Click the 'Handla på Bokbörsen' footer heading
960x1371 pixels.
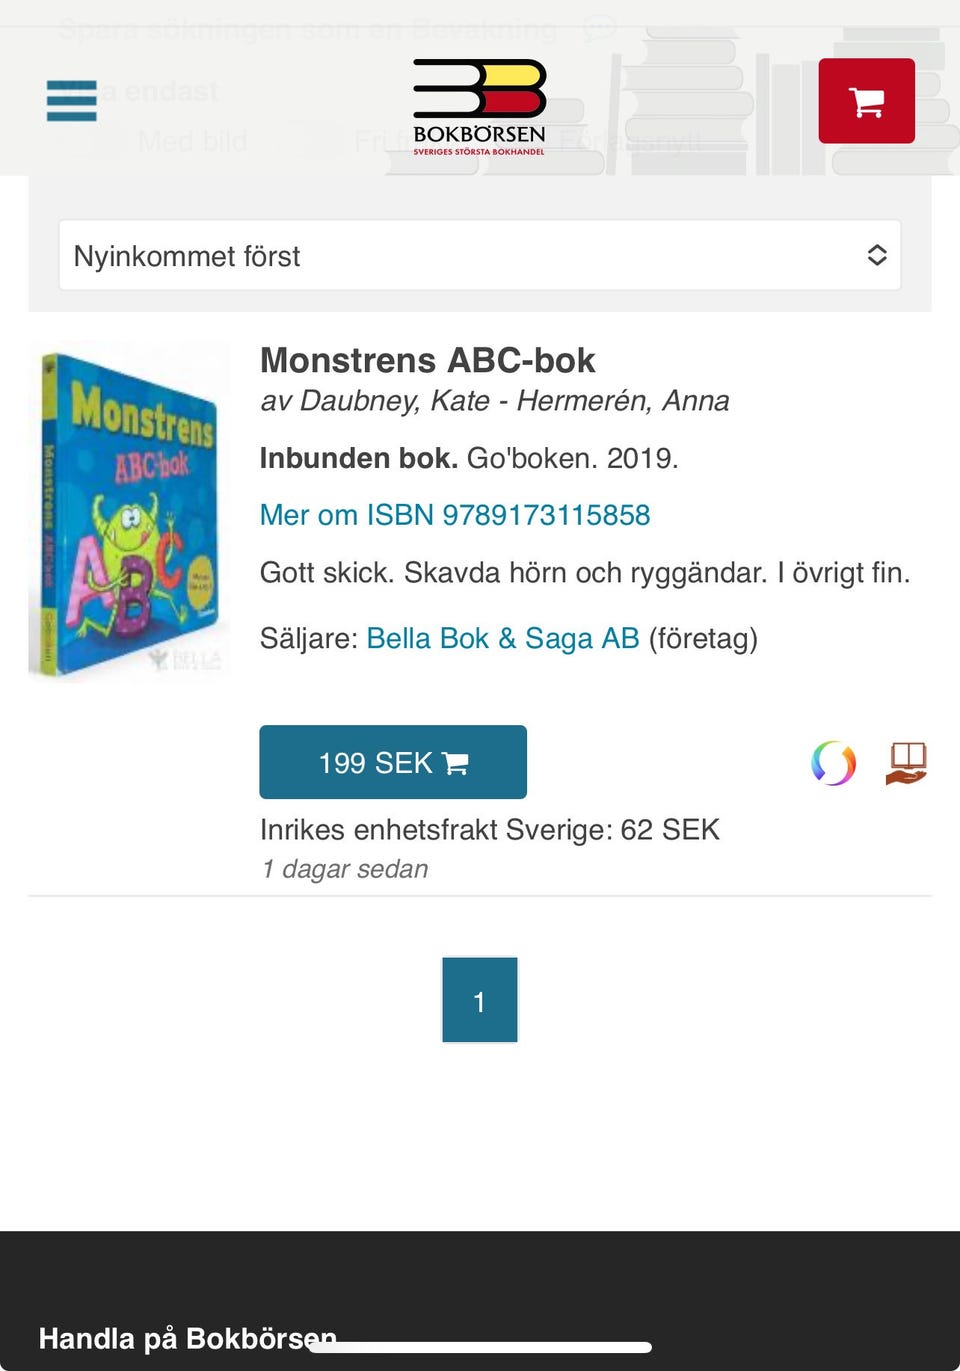[187, 1338]
